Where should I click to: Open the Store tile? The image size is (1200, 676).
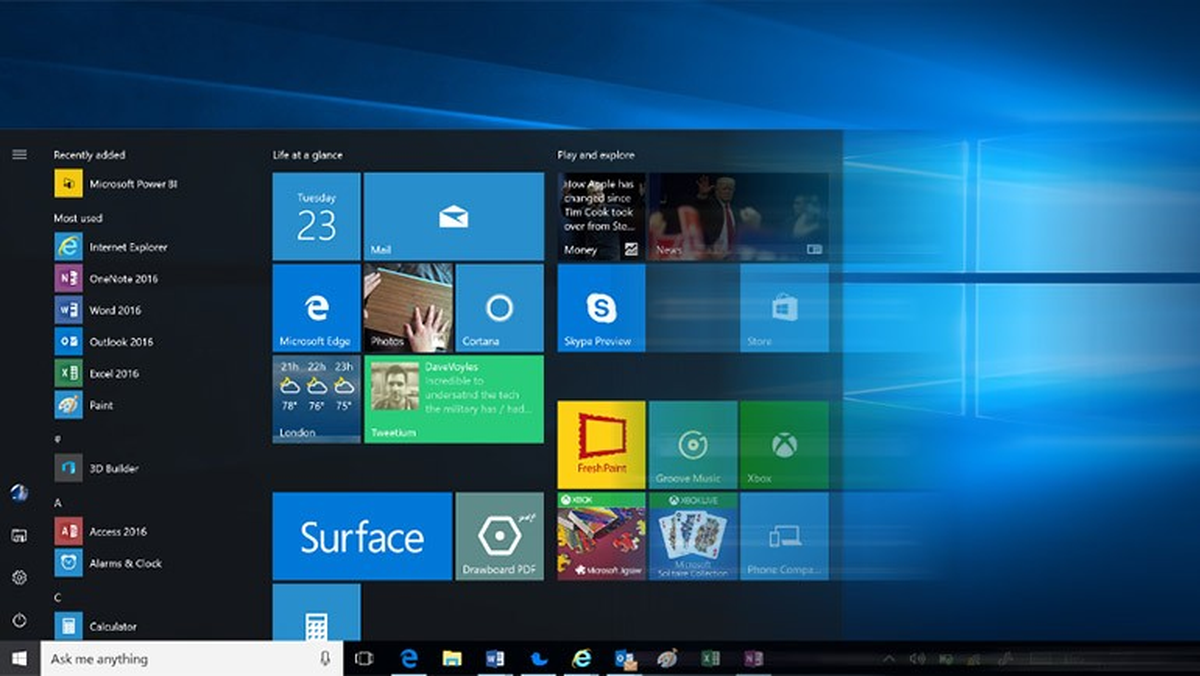[x=784, y=308]
